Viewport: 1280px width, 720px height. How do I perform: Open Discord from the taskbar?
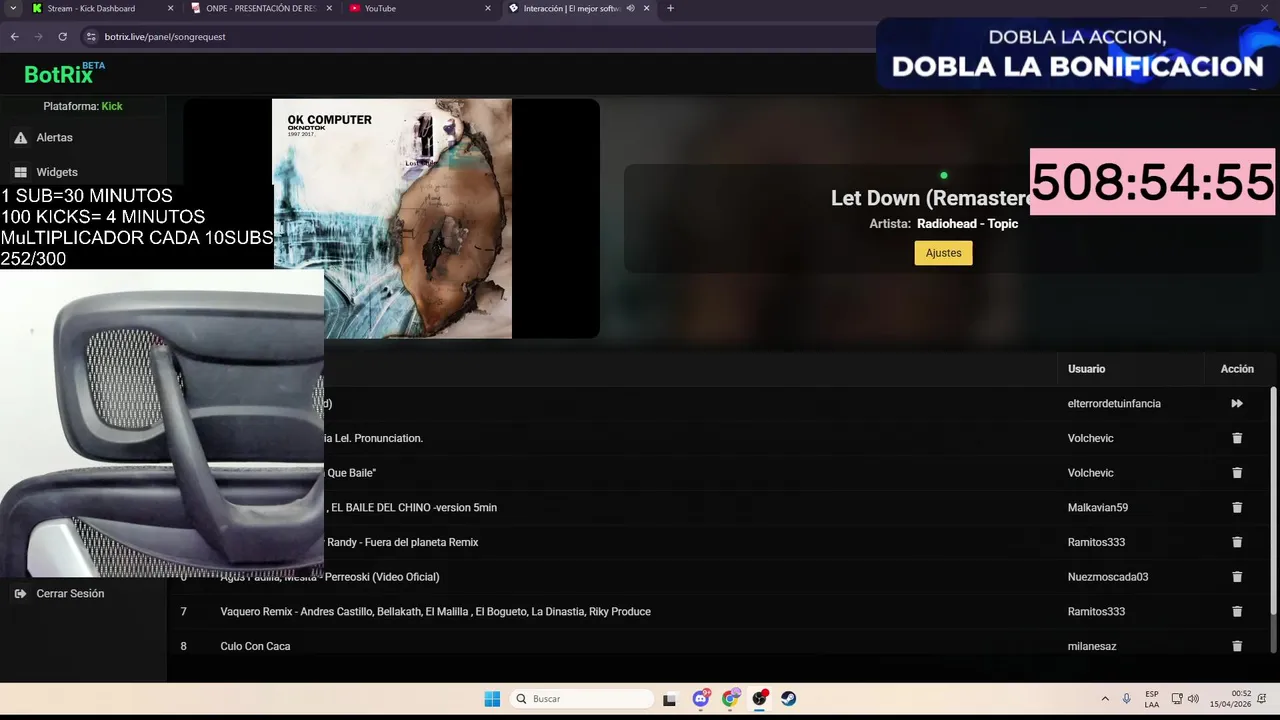pyautogui.click(x=701, y=699)
